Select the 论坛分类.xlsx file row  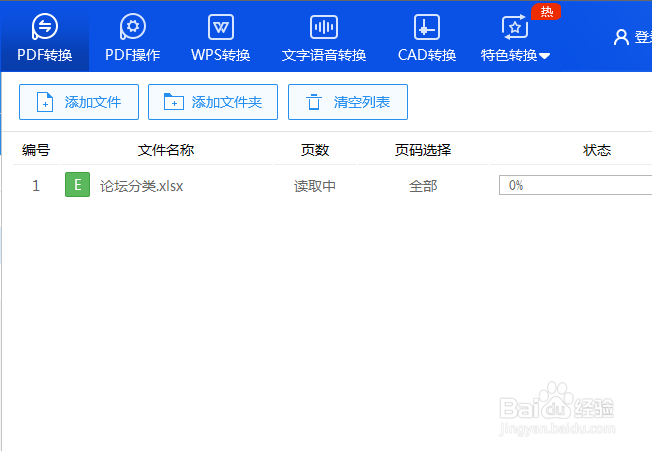pyautogui.click(x=333, y=185)
